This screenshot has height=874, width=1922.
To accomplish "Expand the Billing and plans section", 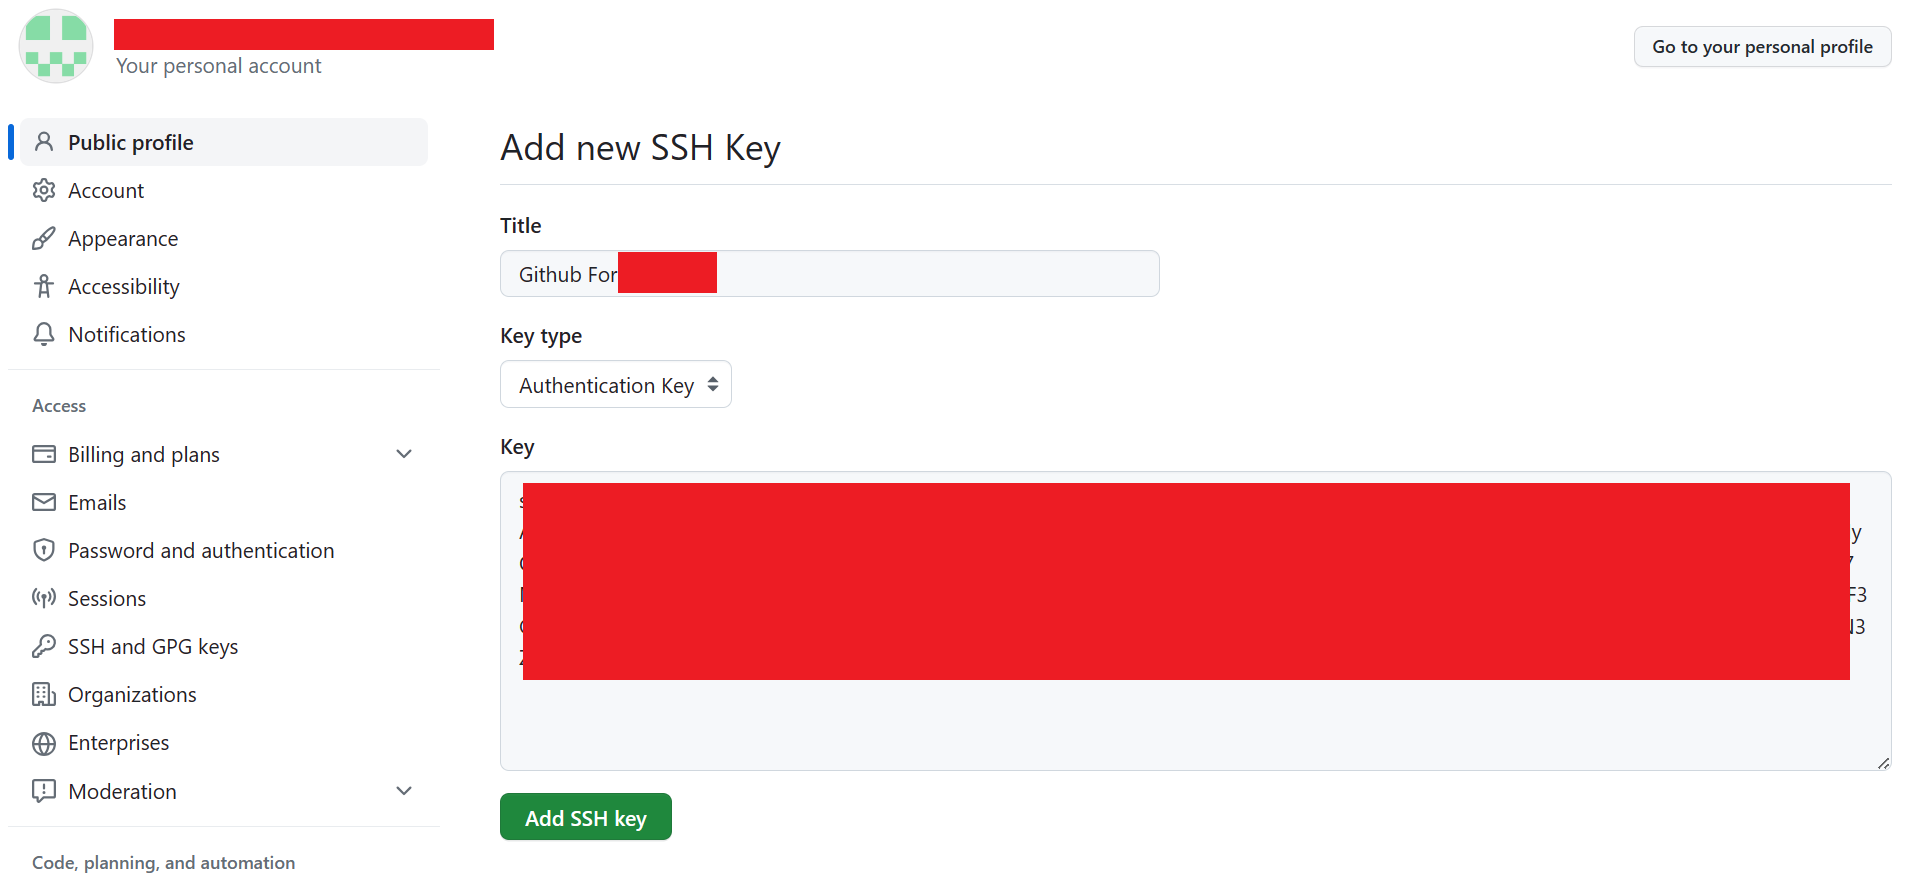I will click(x=404, y=454).
